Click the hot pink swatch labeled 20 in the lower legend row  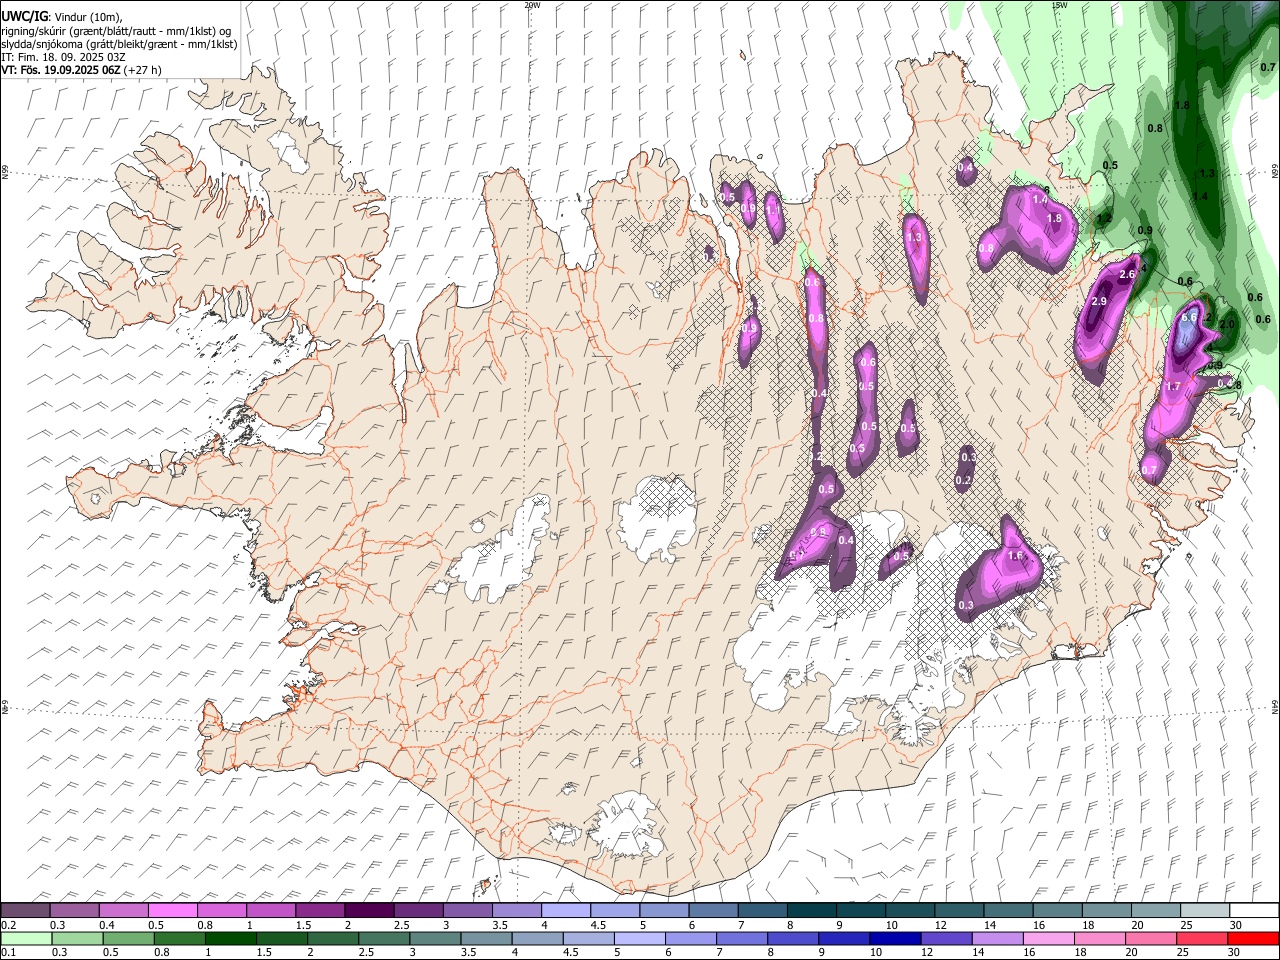pos(1151,939)
